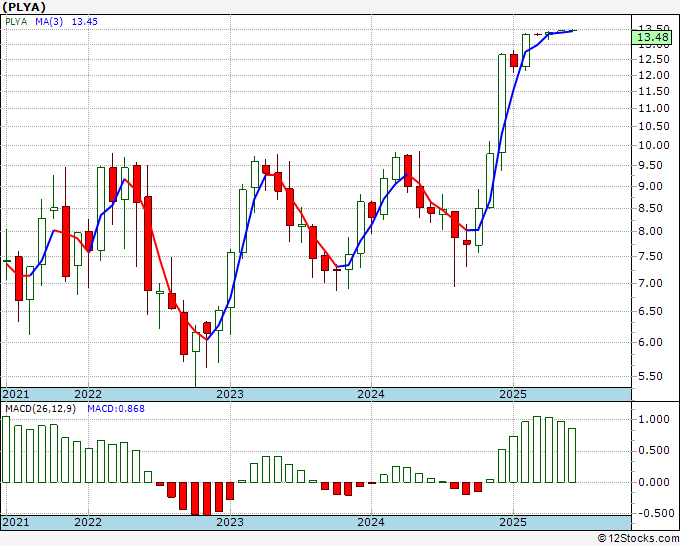This screenshot has height=546, width=680.
Task: Click the final rightmost MACD histogram bar
Action: tap(572, 455)
